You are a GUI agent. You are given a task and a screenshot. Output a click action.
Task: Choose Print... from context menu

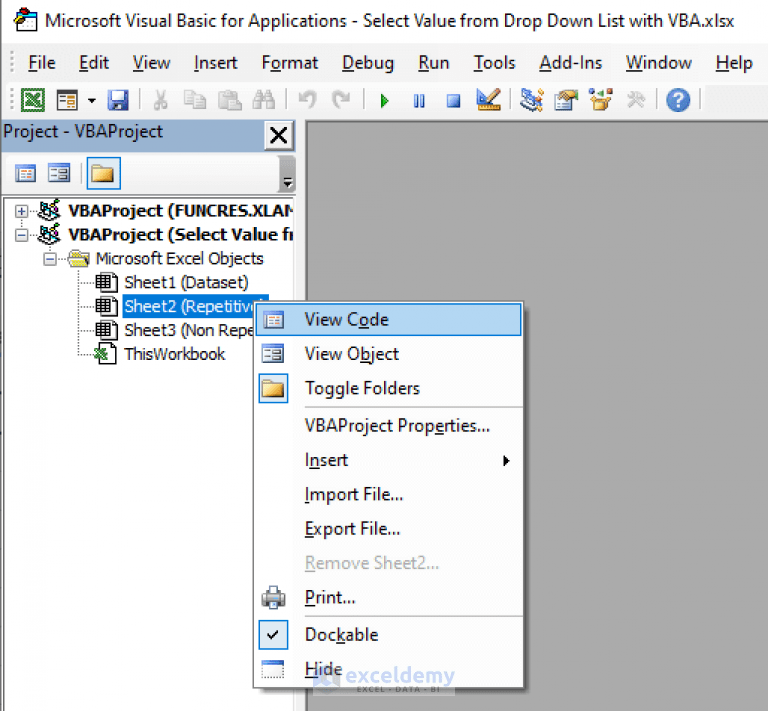389,597
